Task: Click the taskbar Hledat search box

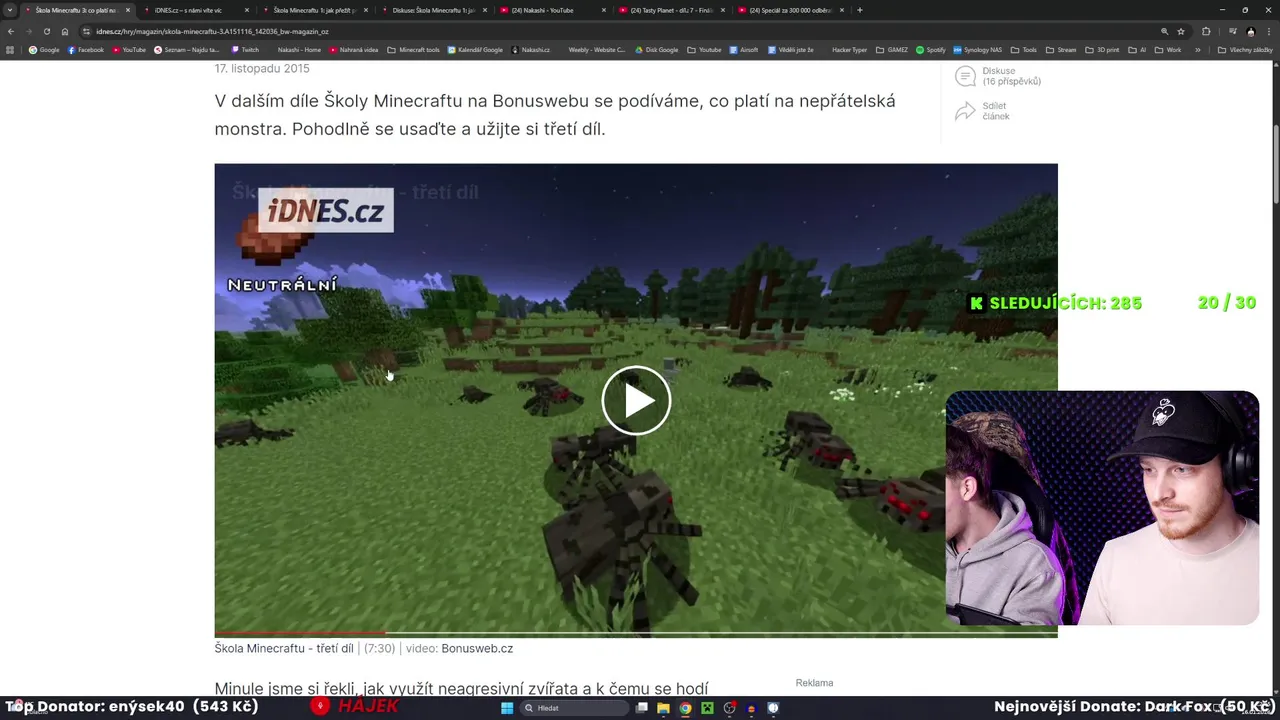Action: click(x=573, y=708)
